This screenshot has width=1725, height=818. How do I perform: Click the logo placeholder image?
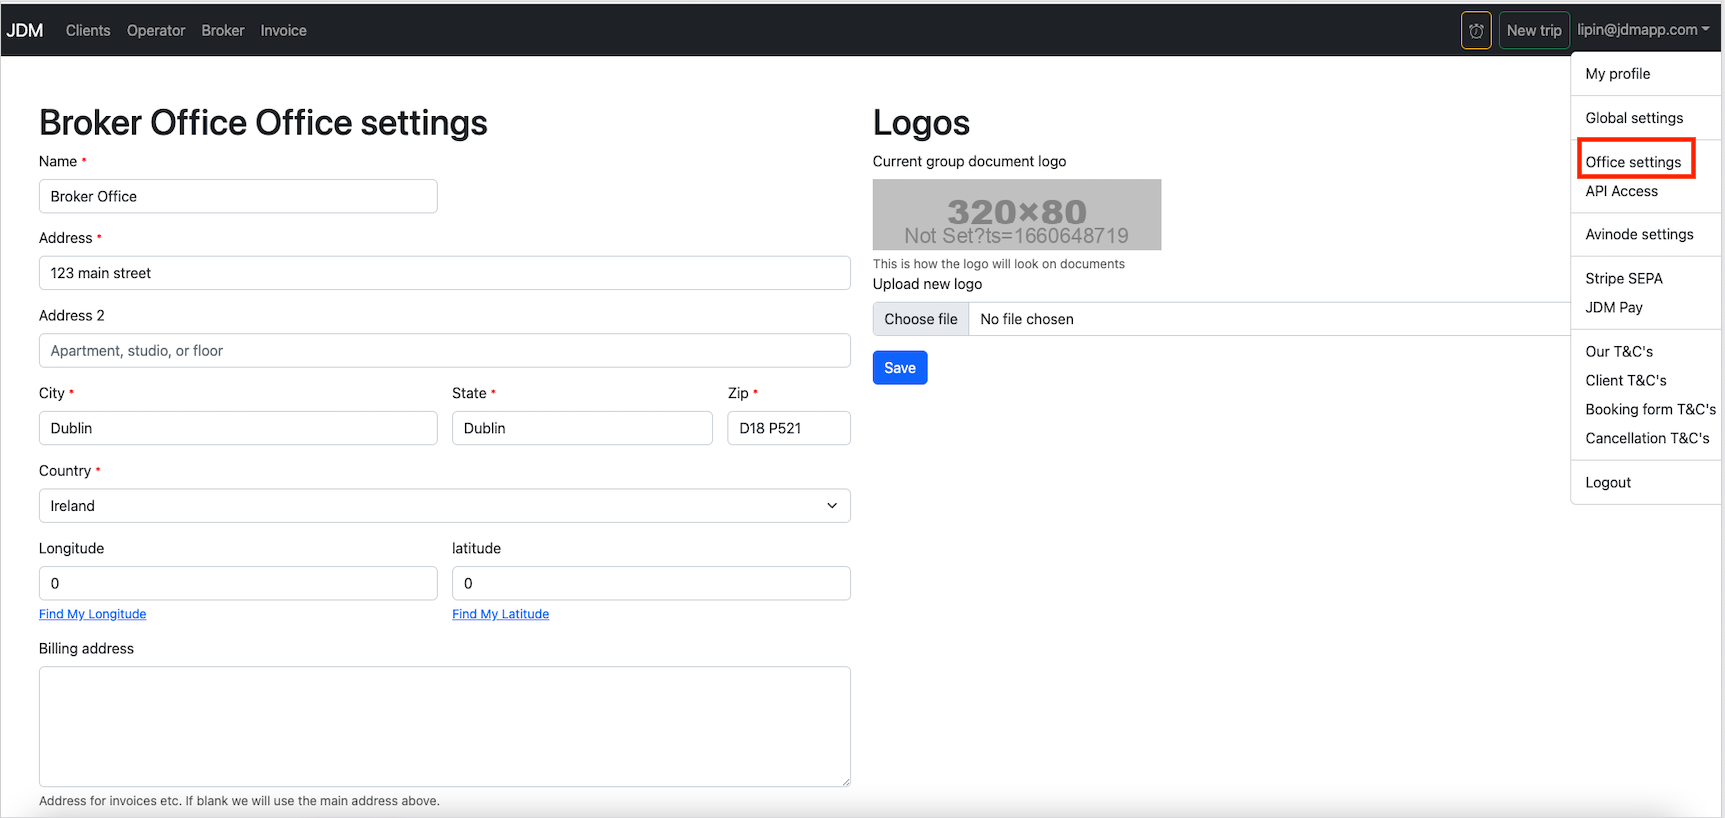1016,215
